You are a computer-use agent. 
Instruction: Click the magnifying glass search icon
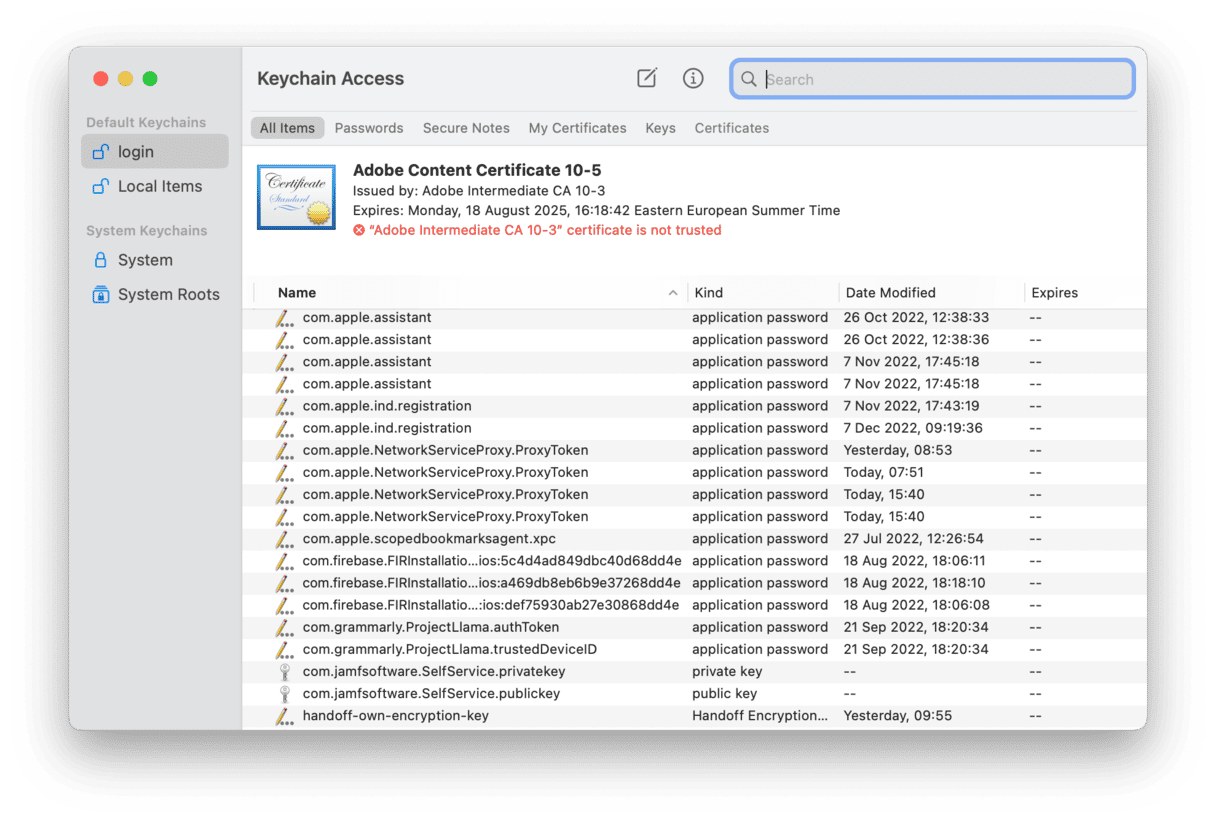pyautogui.click(x=749, y=79)
